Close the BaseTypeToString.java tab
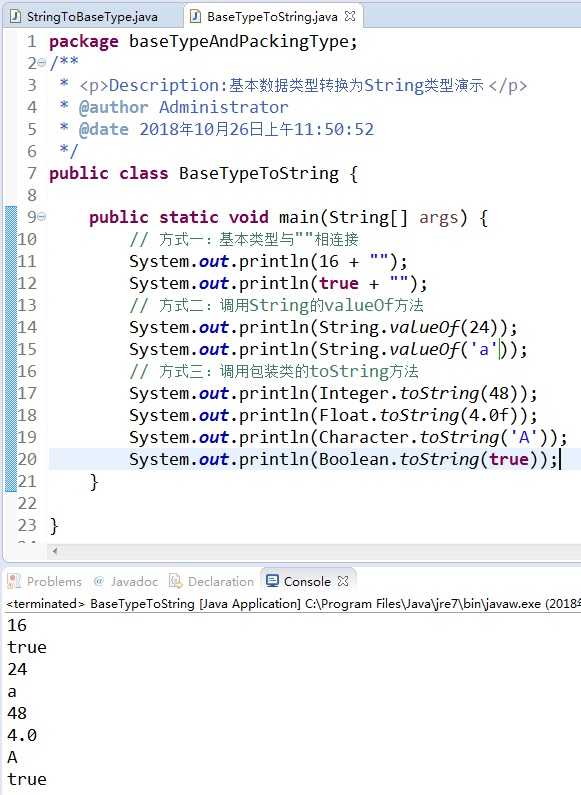The height and width of the screenshot is (795, 581). [350, 16]
